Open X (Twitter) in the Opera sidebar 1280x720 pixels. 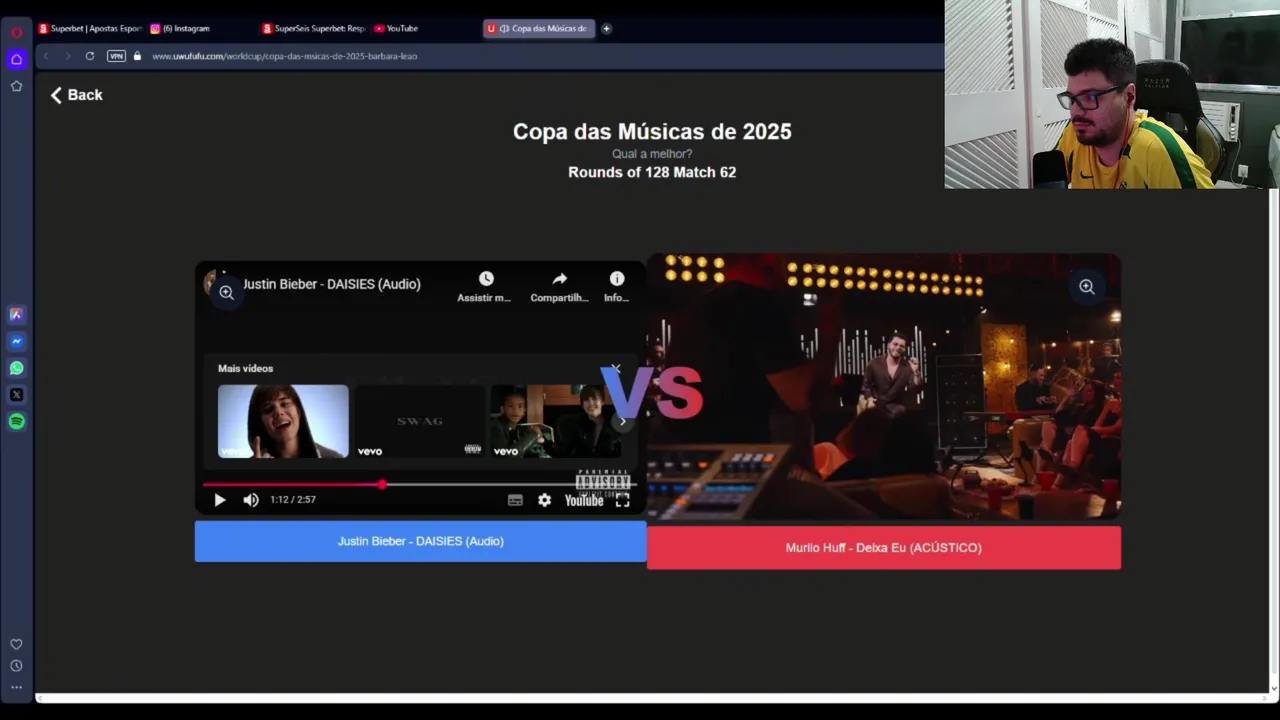point(16,395)
